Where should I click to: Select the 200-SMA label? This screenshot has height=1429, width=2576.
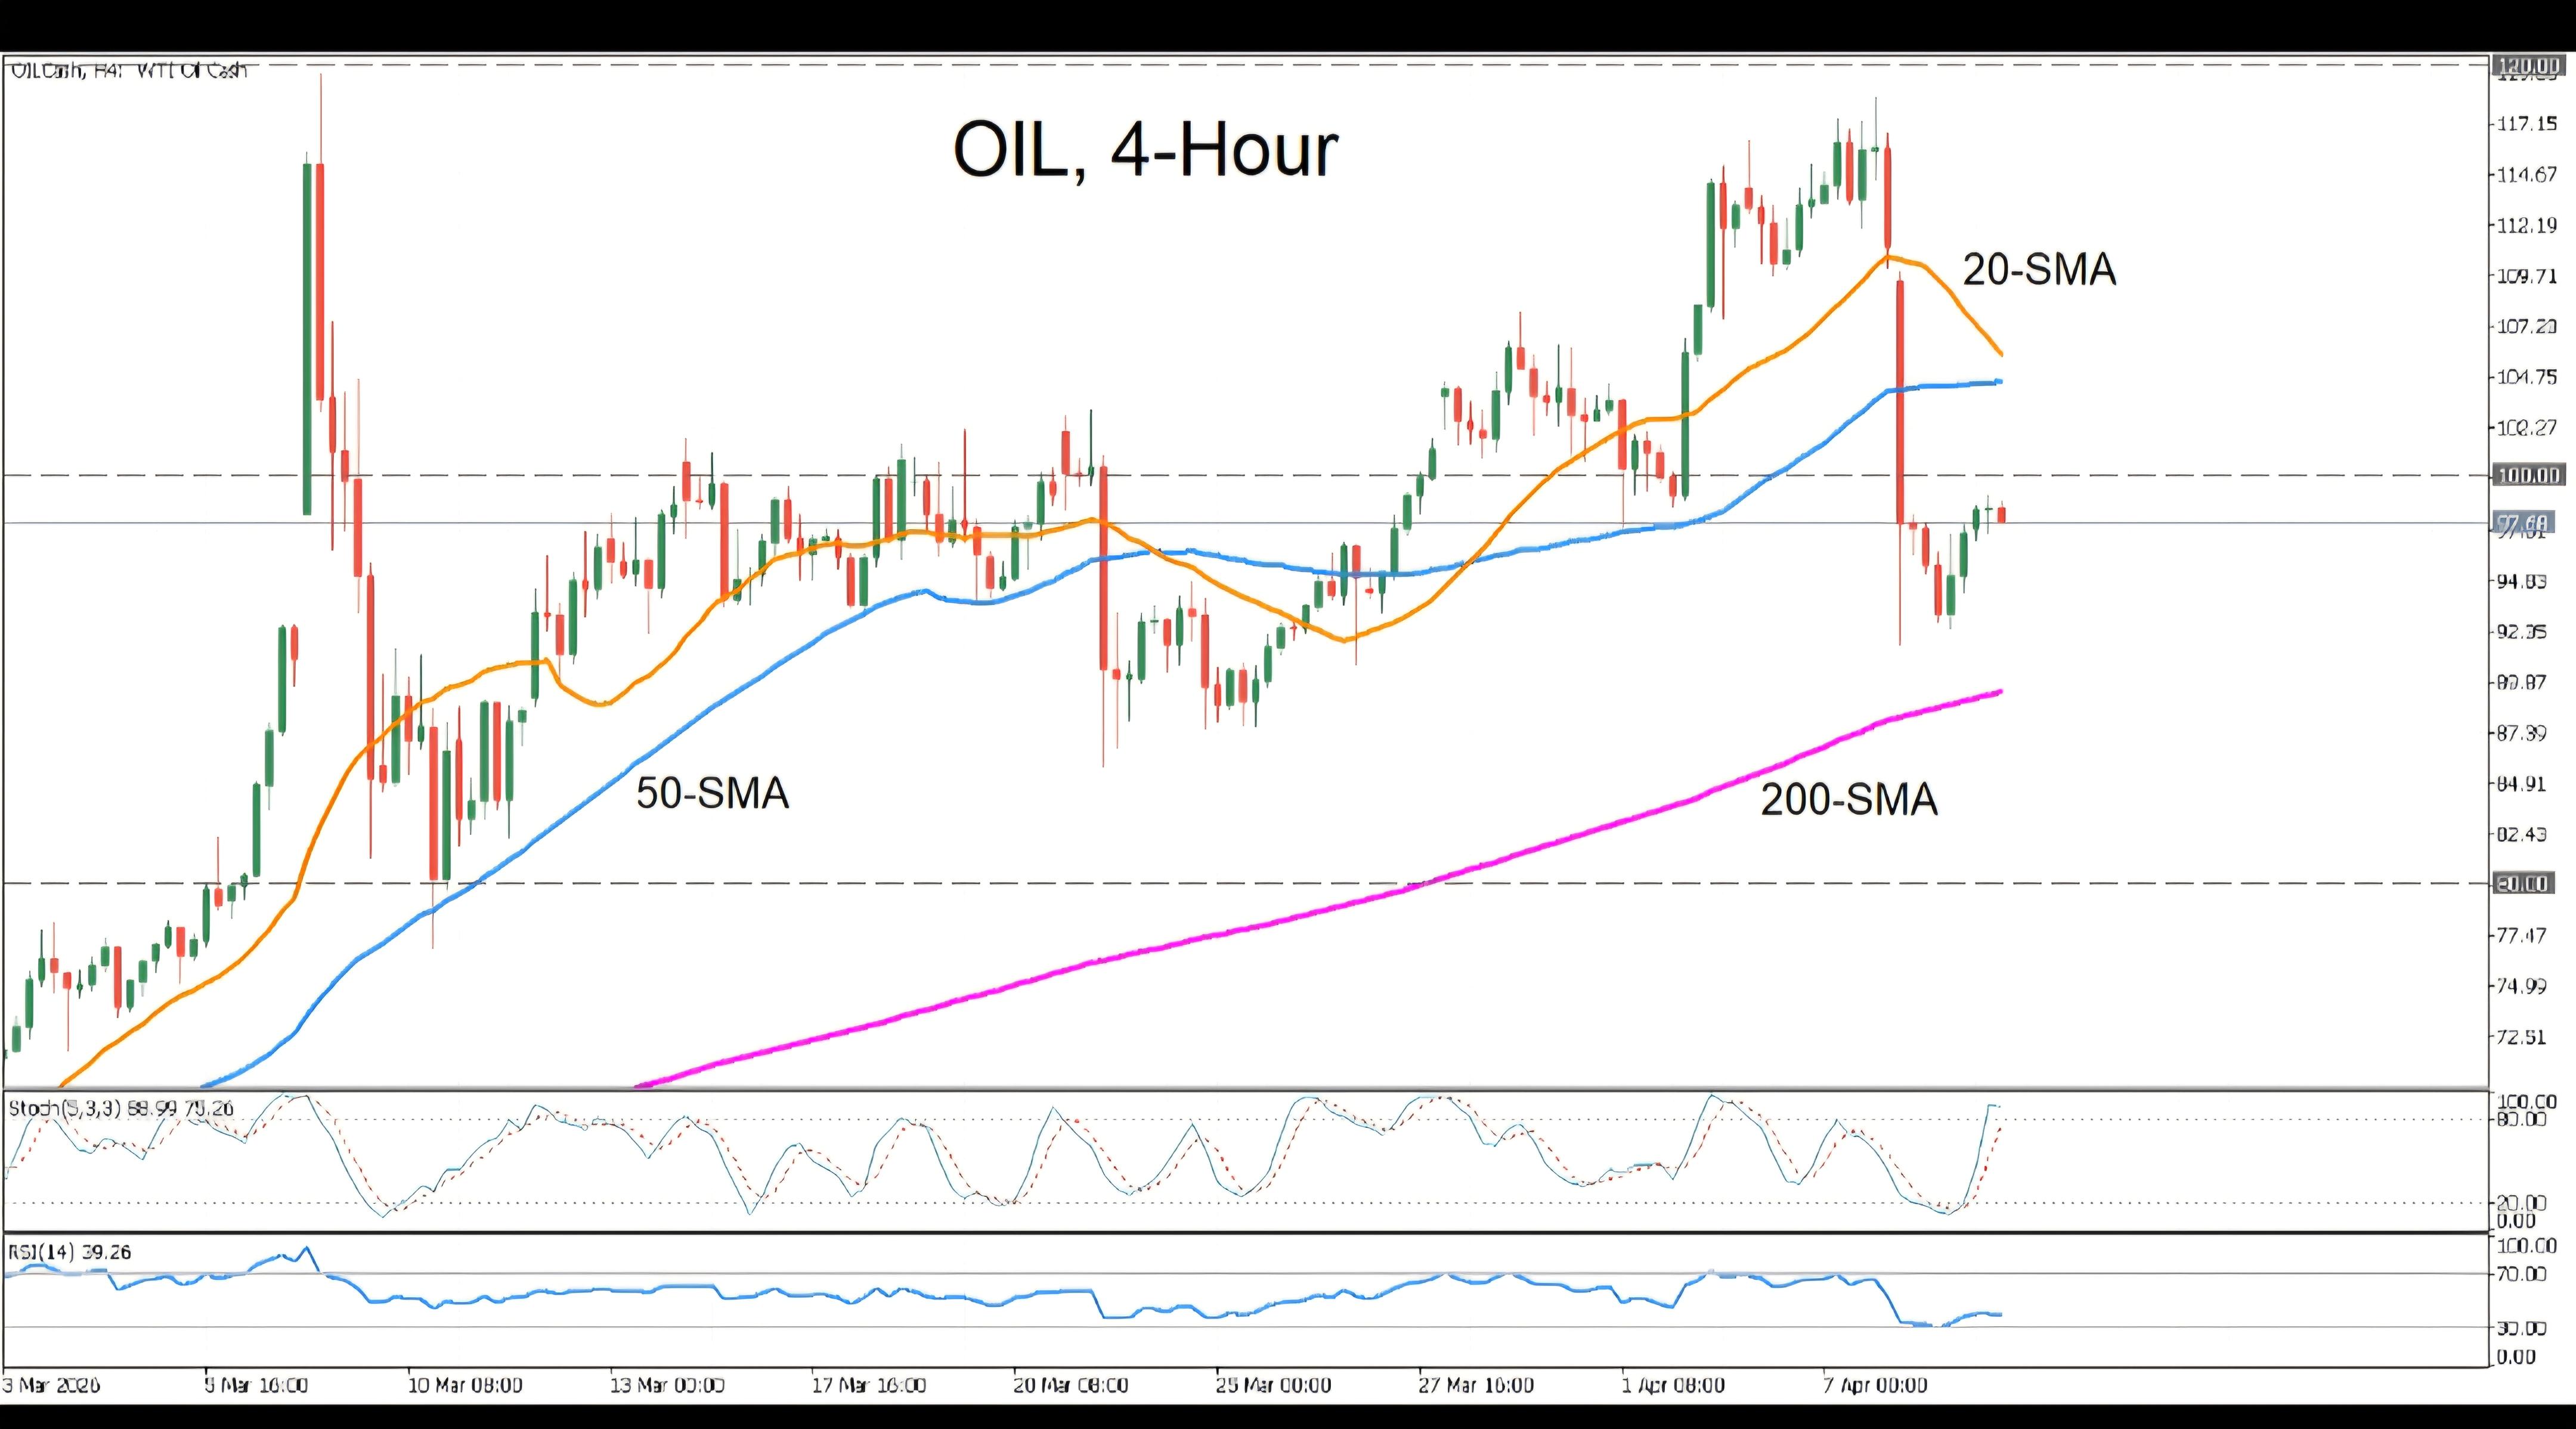pos(1849,800)
